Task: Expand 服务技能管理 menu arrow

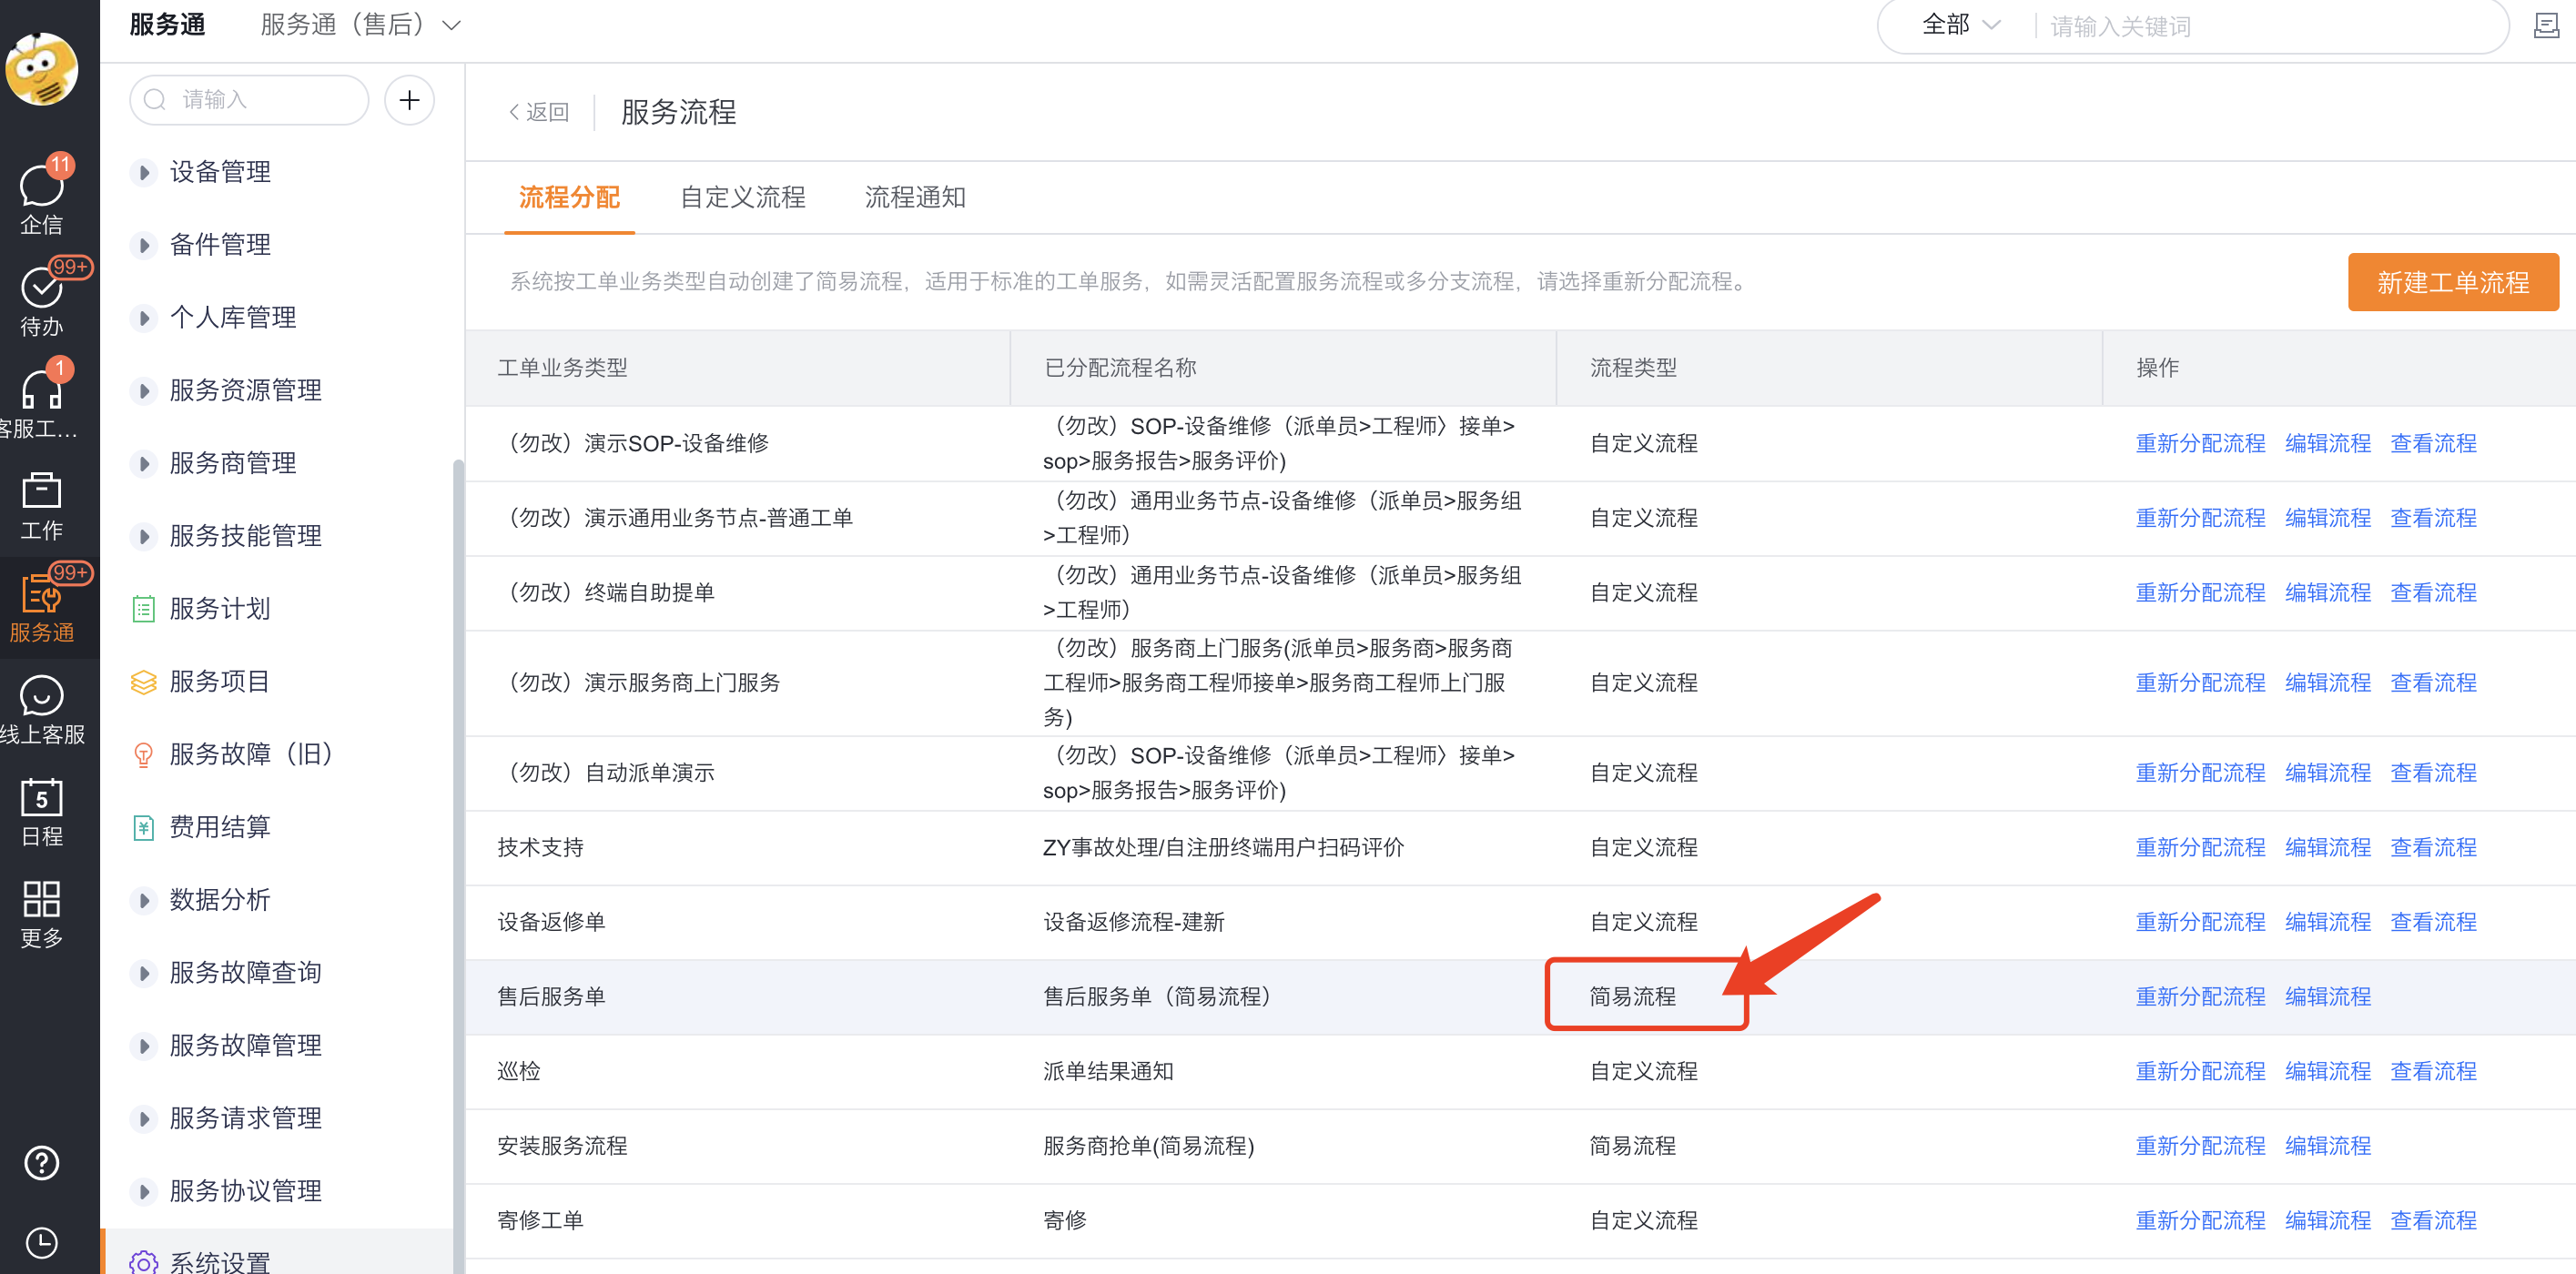Action: tap(144, 536)
